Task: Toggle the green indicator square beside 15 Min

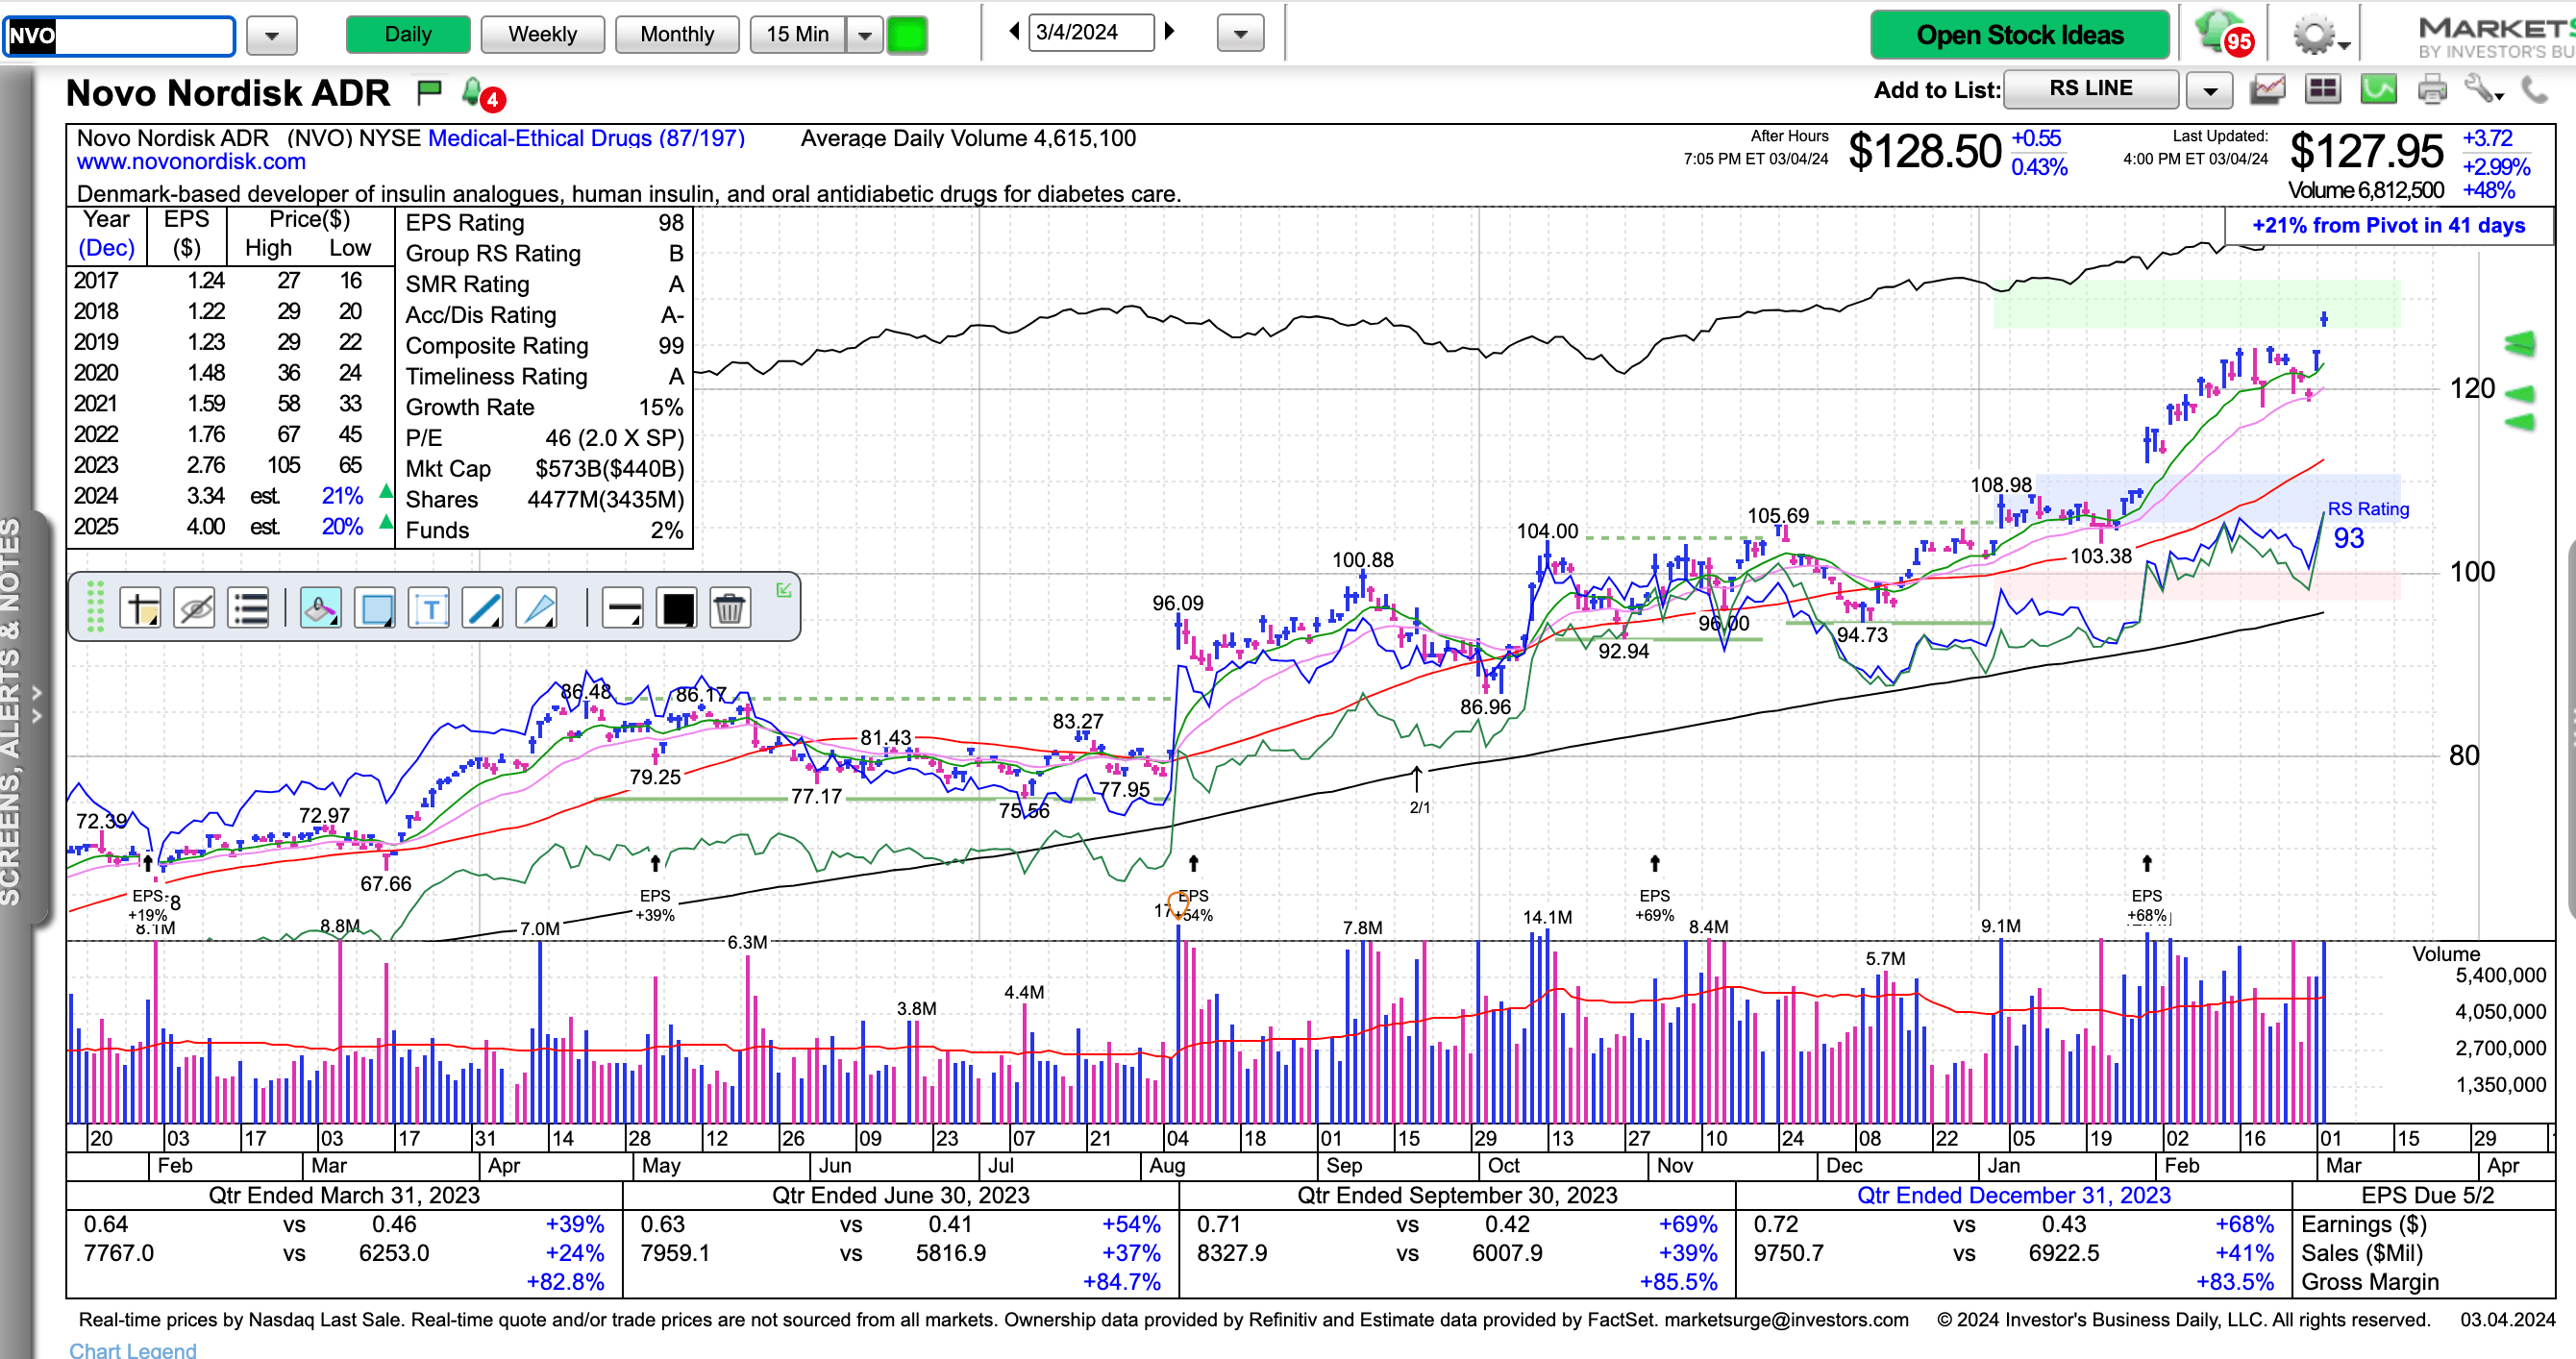Action: coord(907,35)
